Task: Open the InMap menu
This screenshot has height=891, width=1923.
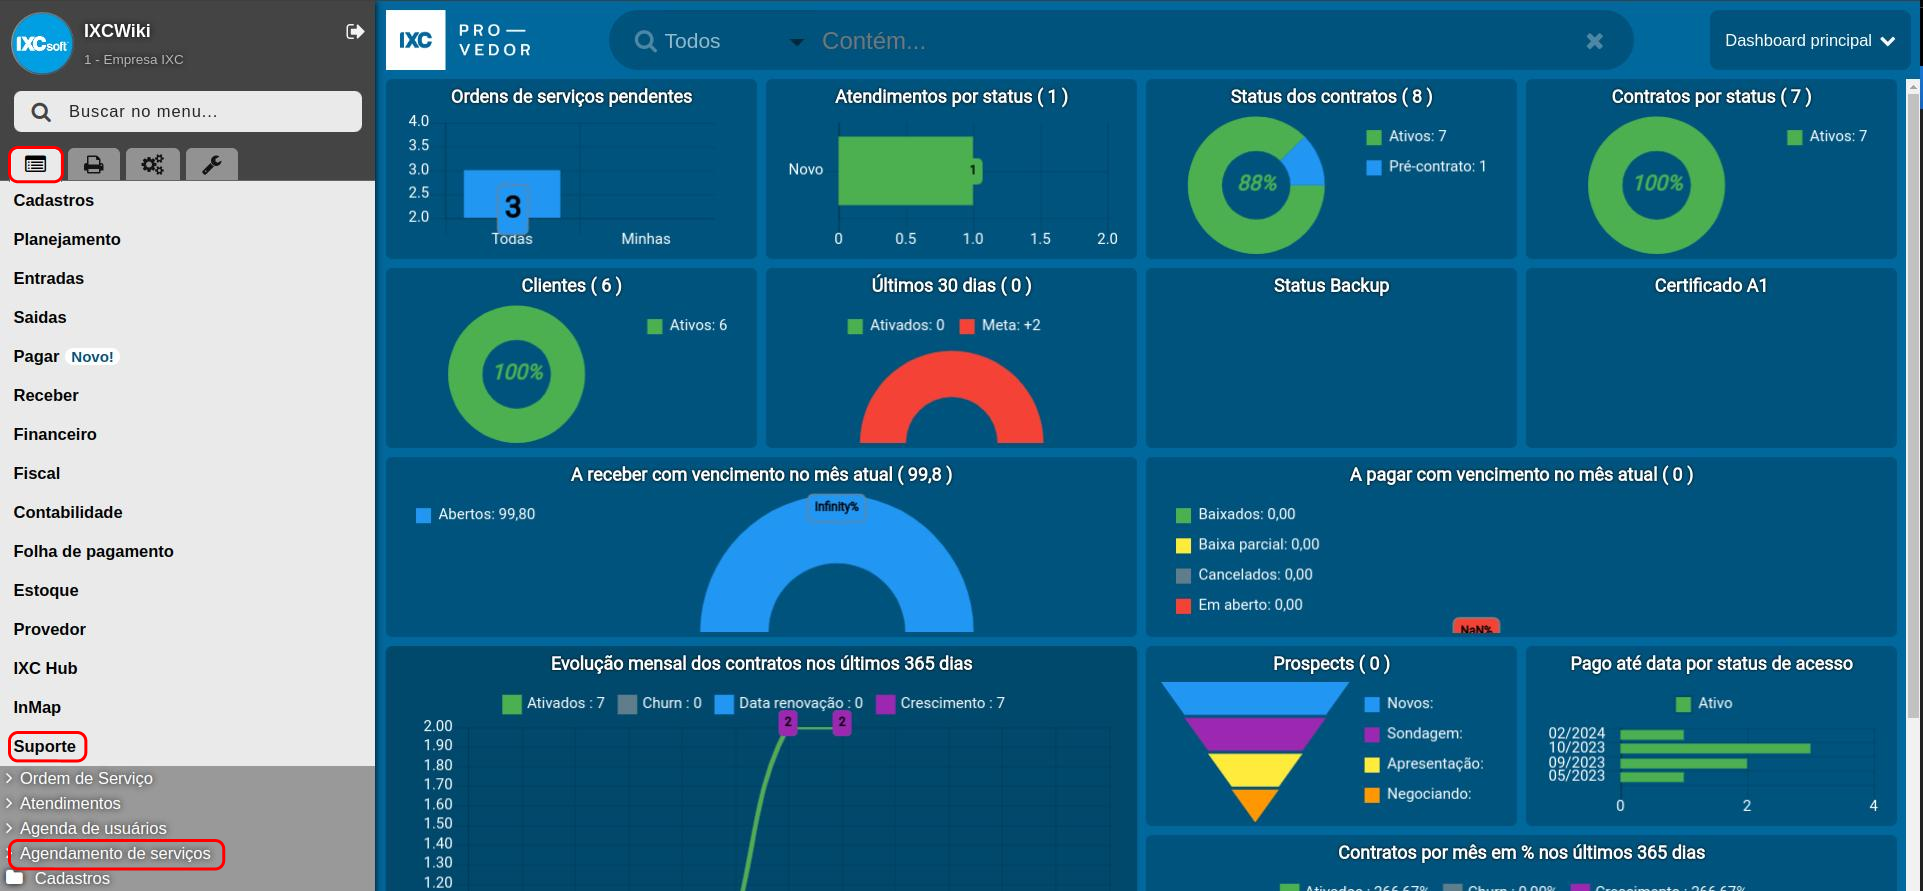Action: coord(37,707)
